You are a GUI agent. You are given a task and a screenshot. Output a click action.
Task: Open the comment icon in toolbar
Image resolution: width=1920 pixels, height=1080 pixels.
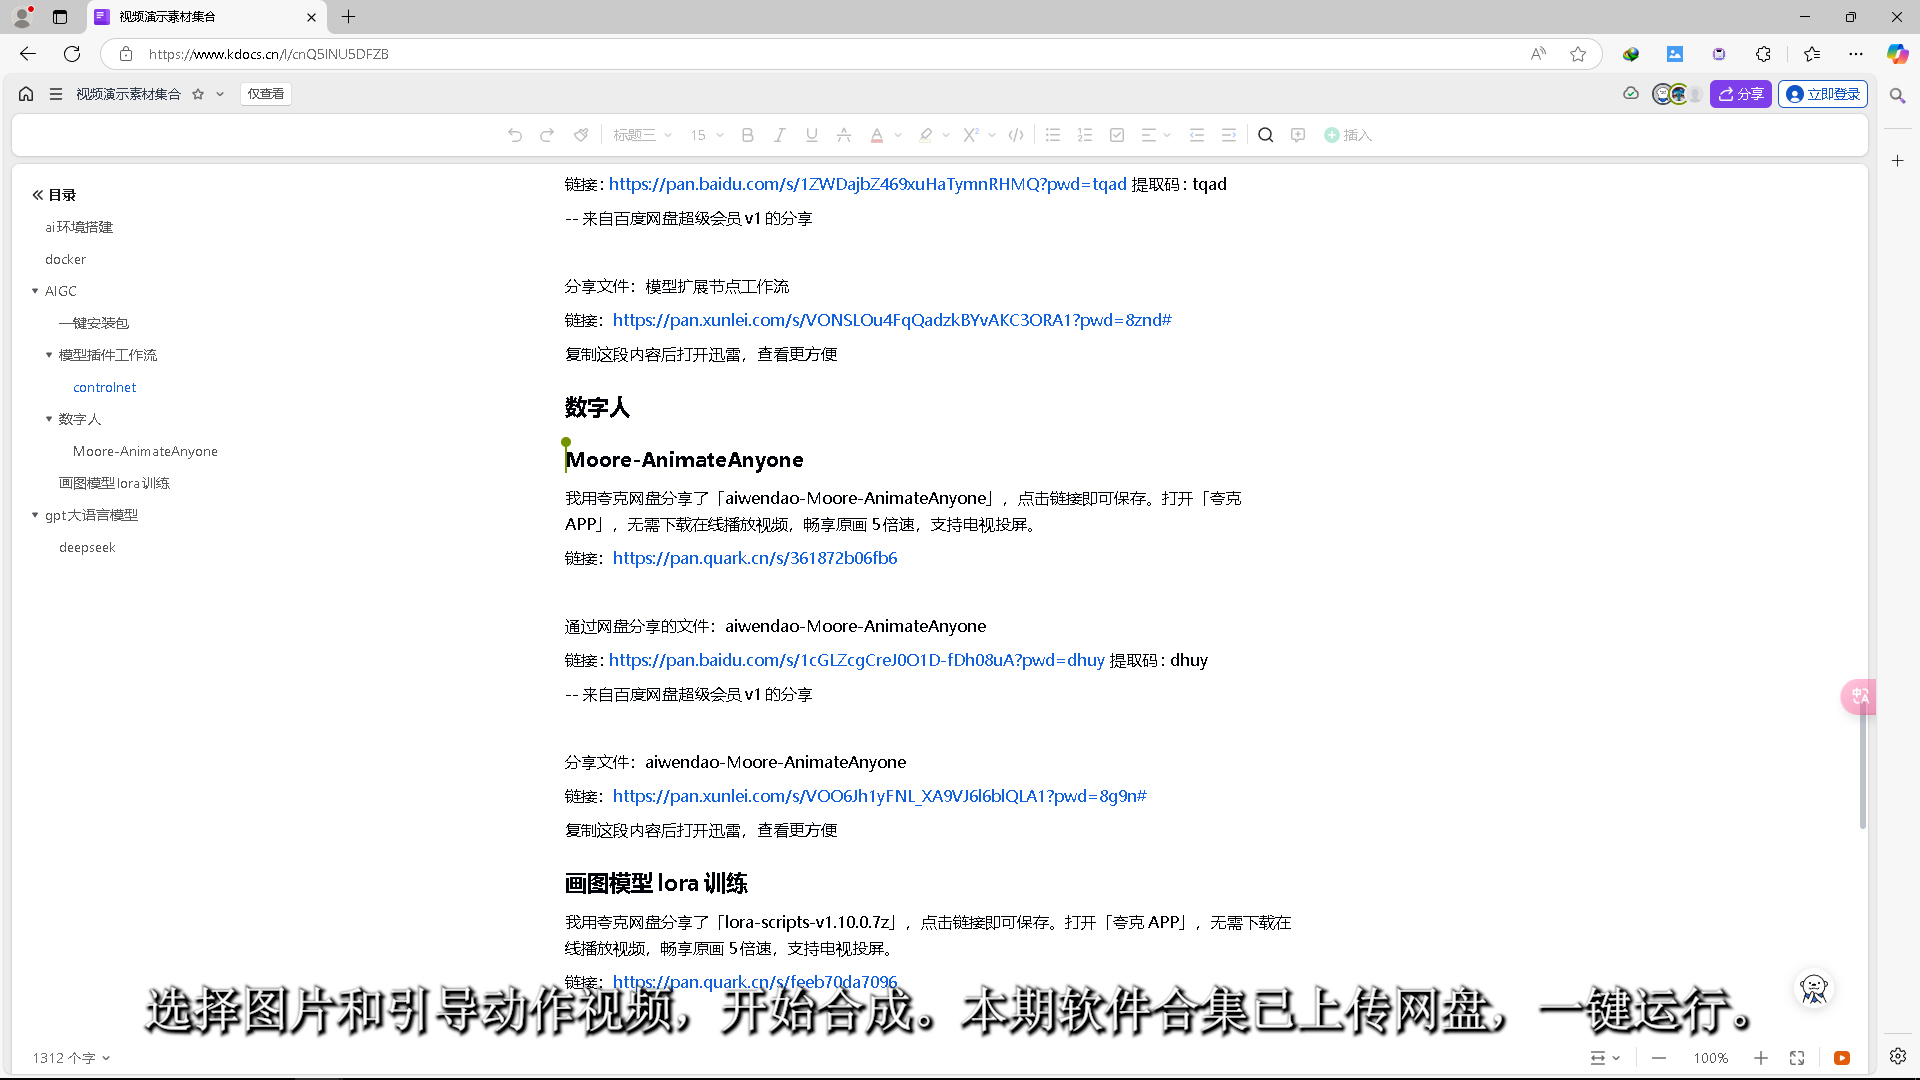click(x=1298, y=135)
